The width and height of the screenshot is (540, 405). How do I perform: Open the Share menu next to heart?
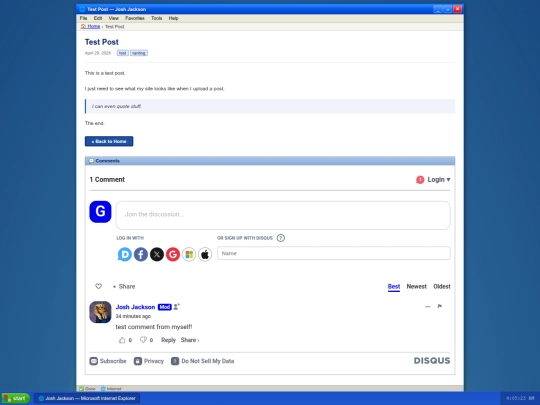(124, 287)
